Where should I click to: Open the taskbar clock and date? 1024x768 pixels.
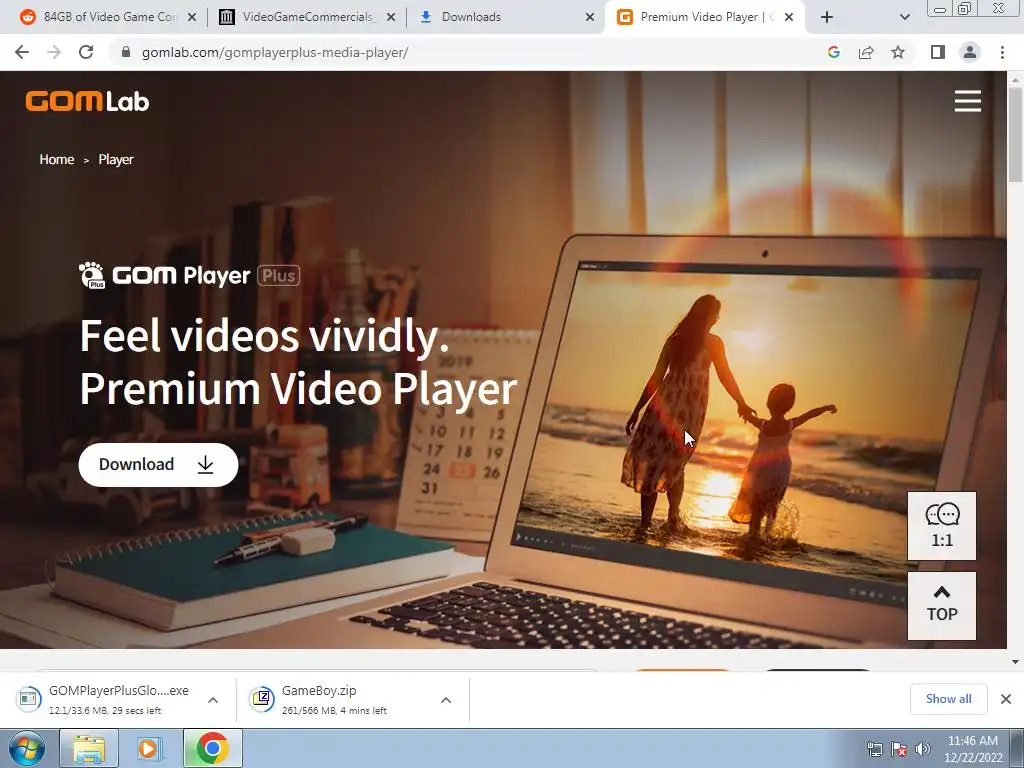pyautogui.click(x=972, y=749)
